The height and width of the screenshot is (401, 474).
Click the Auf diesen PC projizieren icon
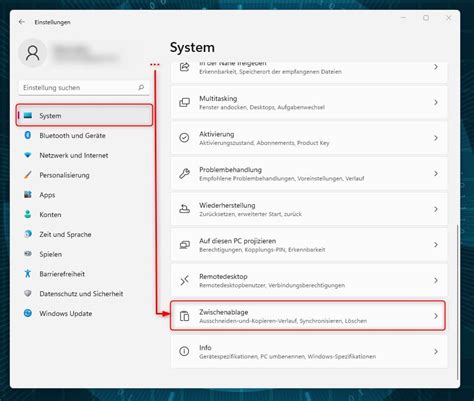[x=184, y=245]
